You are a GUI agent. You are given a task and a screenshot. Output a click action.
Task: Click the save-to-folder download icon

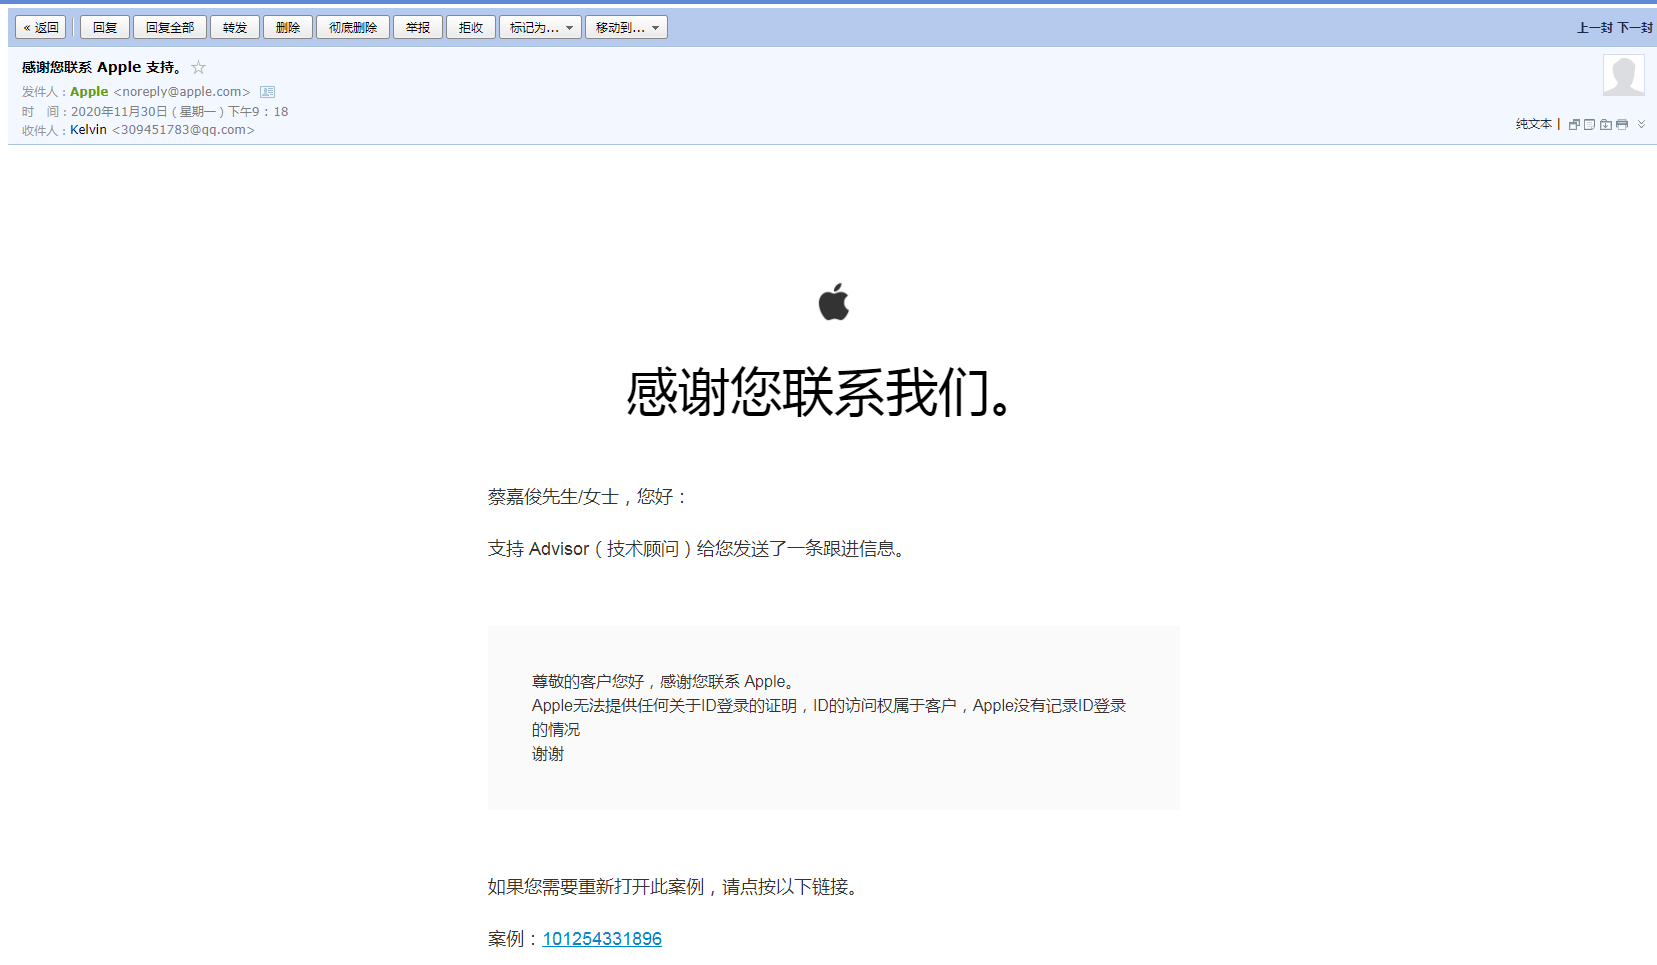click(x=1605, y=125)
